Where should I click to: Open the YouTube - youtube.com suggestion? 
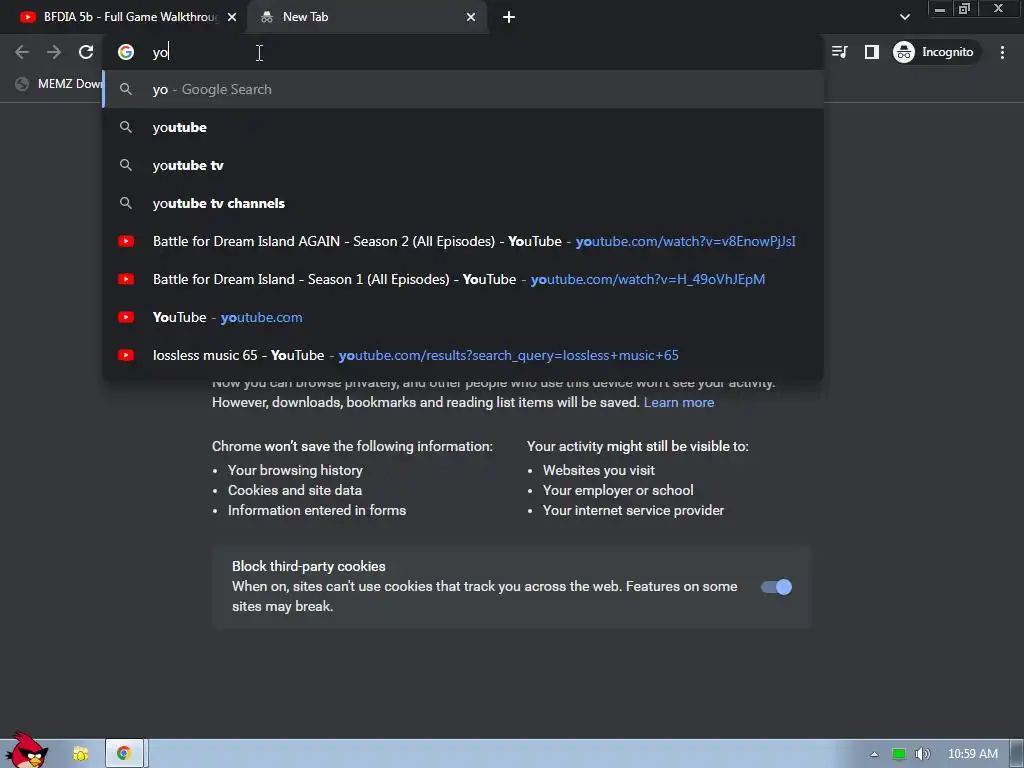[x=463, y=317]
